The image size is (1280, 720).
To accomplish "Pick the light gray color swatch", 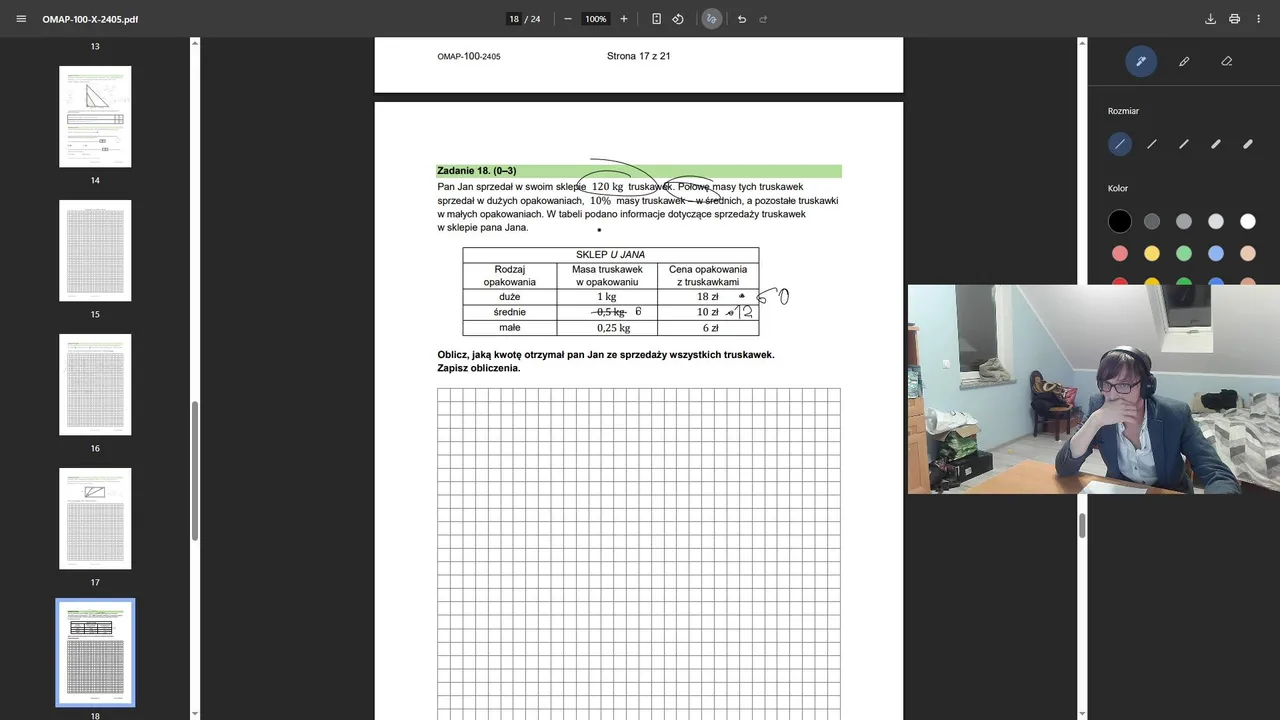I will coord(1216,221).
